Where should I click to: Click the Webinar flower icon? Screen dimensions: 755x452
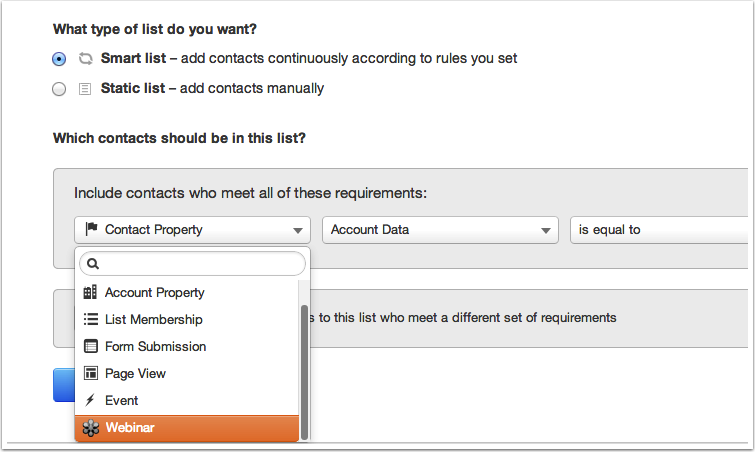(x=91, y=427)
